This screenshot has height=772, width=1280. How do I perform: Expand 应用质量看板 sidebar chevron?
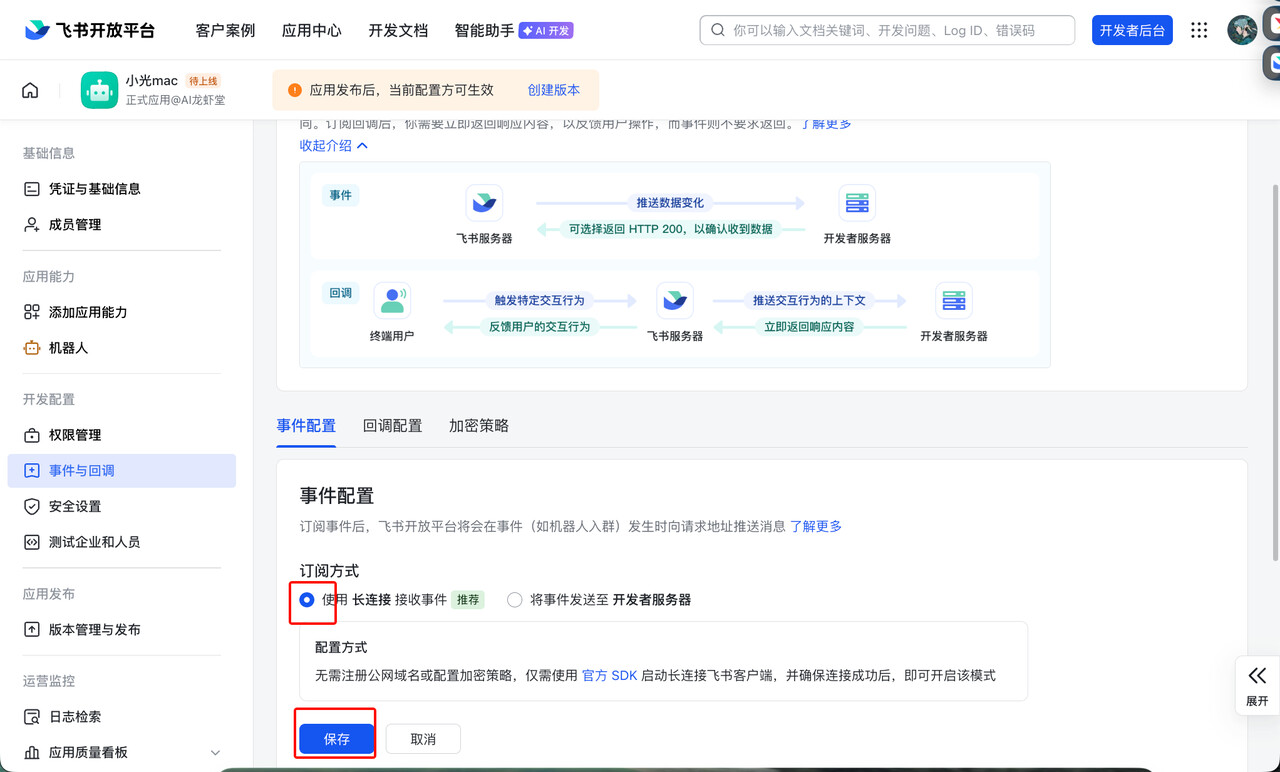coord(215,752)
